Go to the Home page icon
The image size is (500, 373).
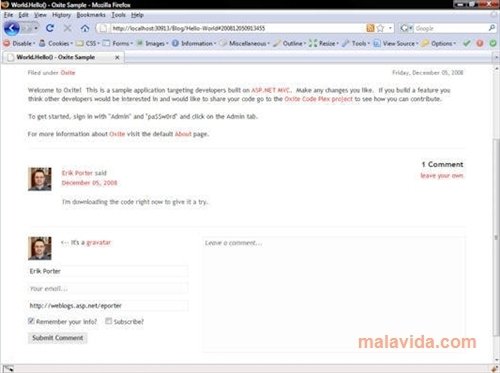tap(85, 28)
